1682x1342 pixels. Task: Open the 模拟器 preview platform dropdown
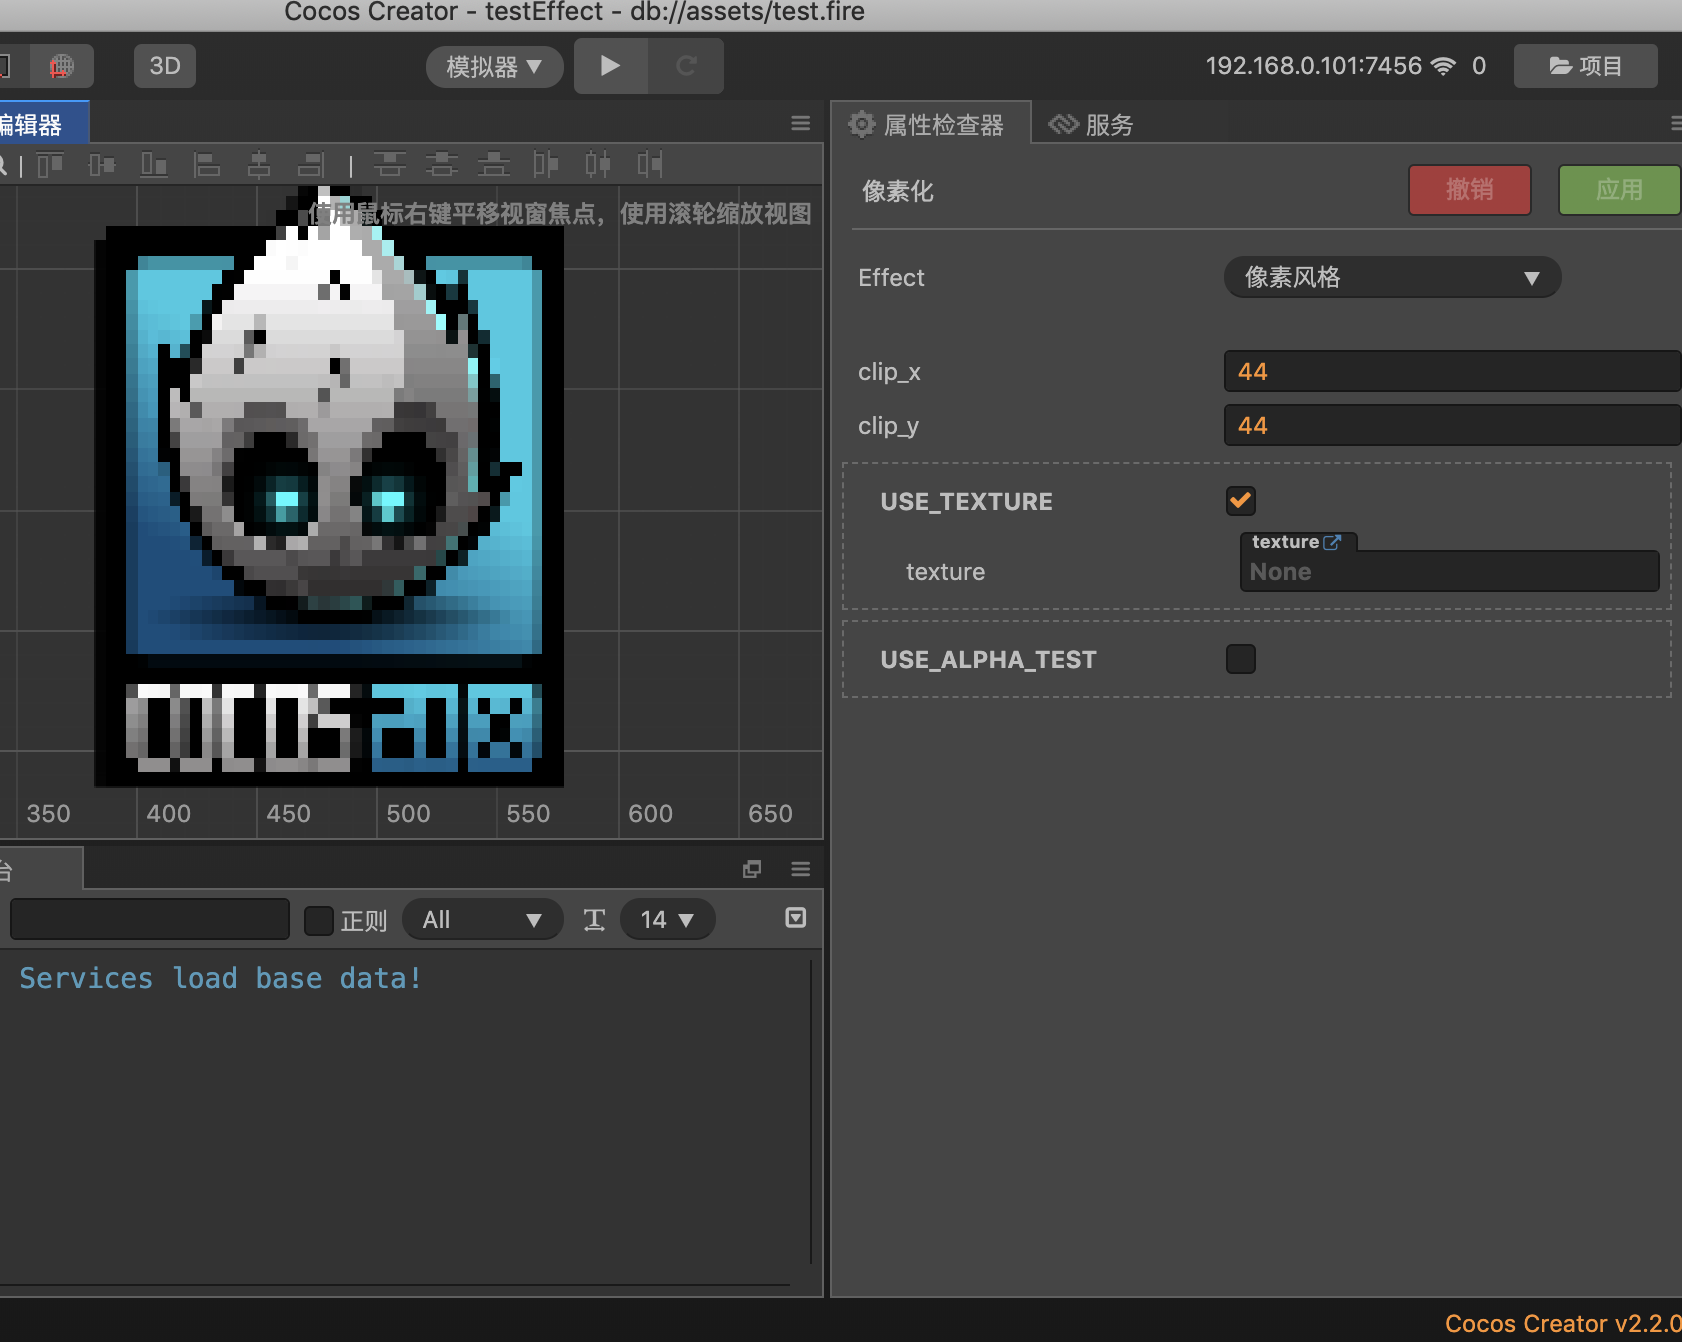pos(494,67)
